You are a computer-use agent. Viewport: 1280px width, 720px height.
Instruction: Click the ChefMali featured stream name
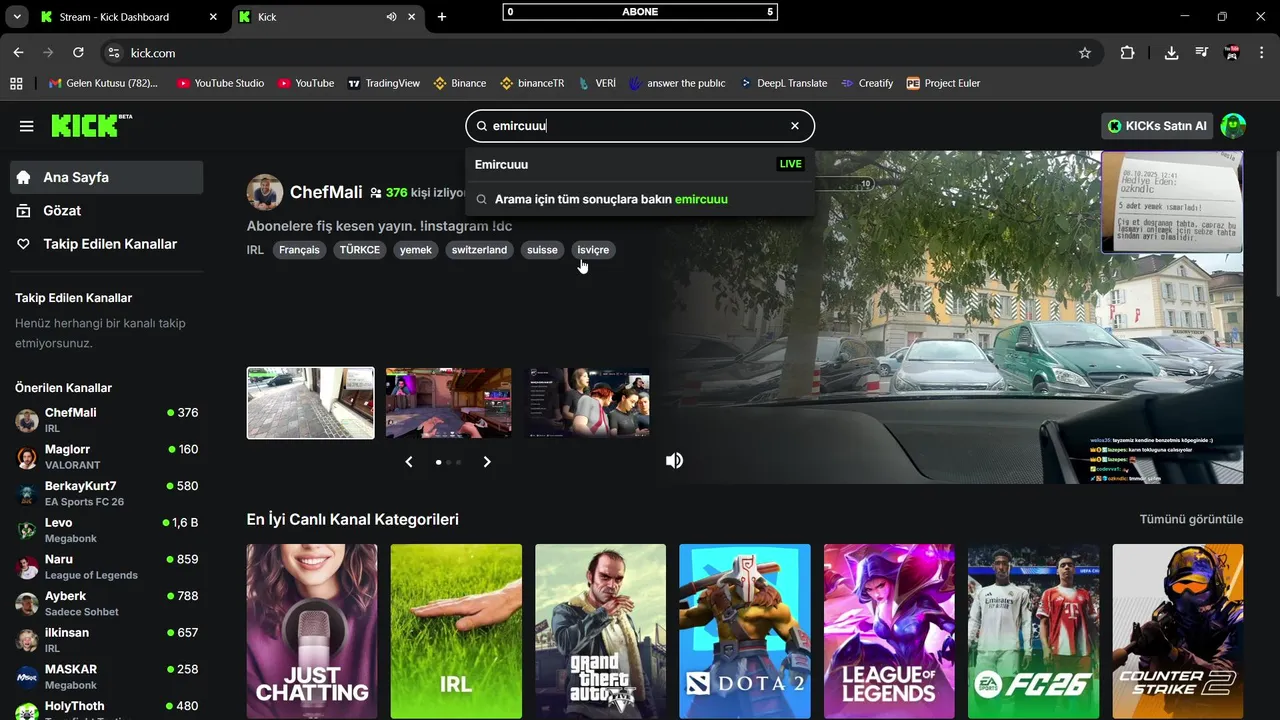pyautogui.click(x=326, y=192)
